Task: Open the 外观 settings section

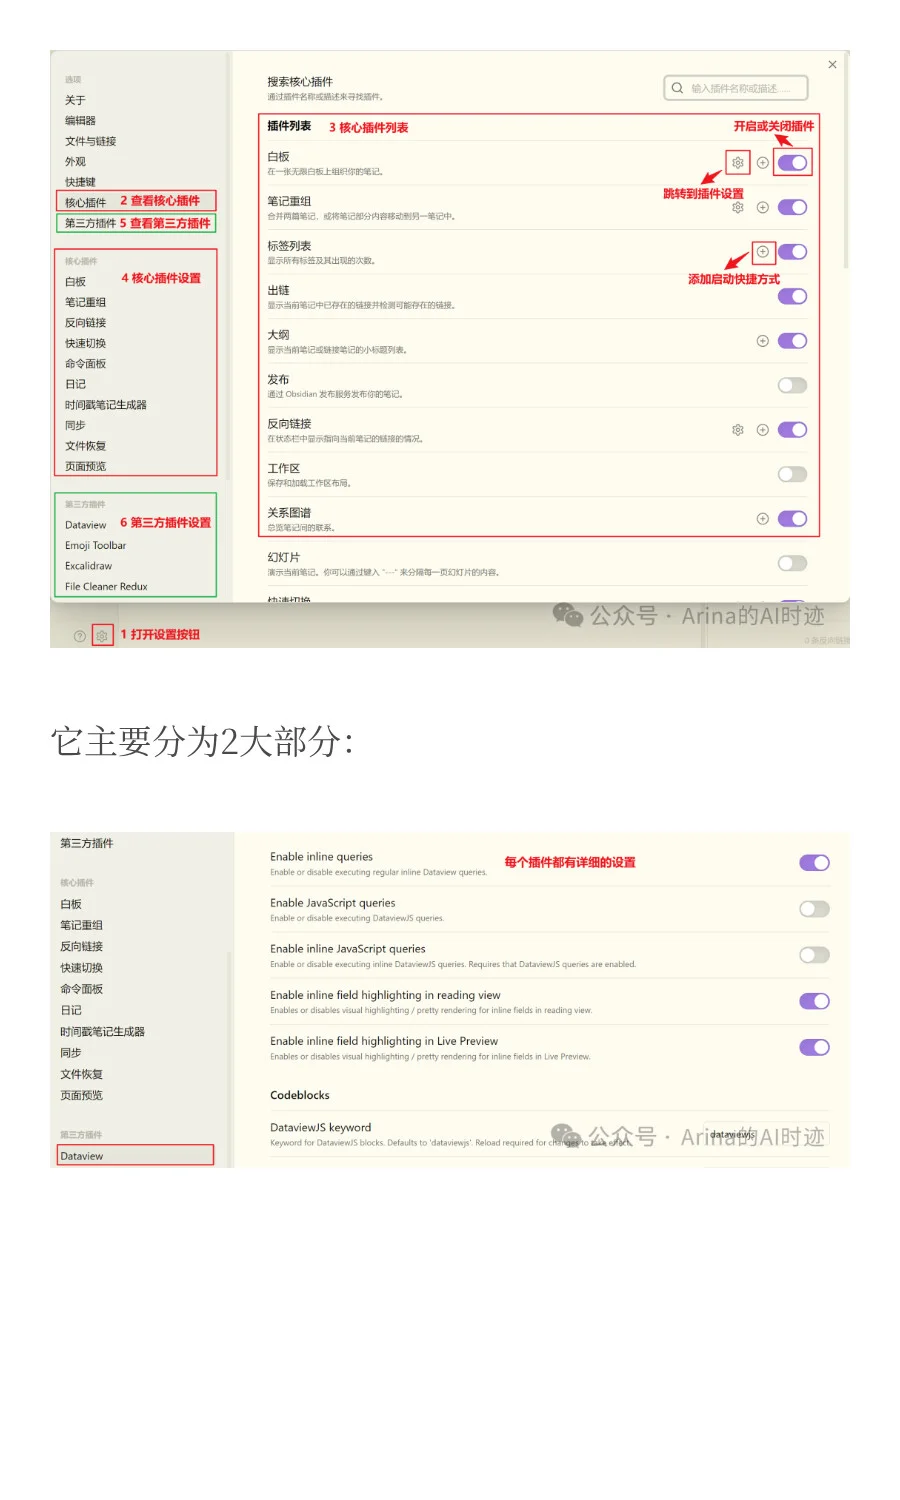Action: coord(73,161)
